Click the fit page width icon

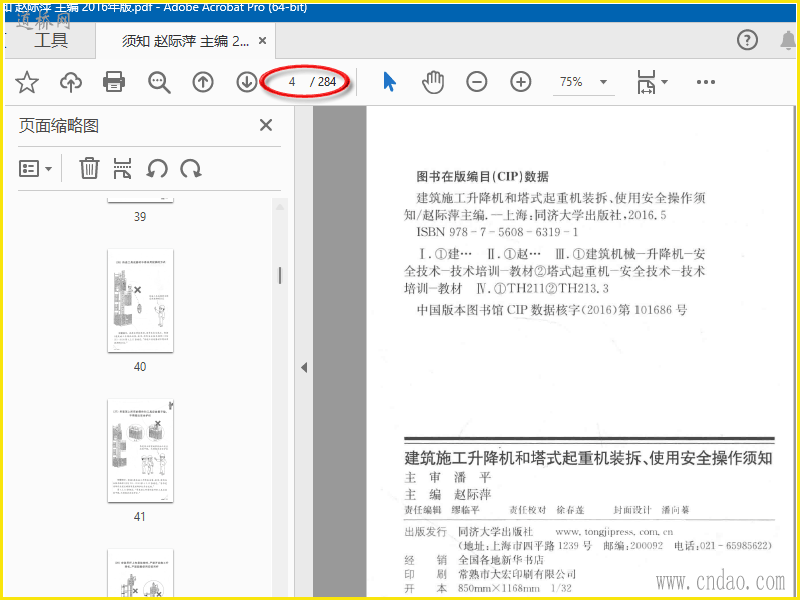pyautogui.click(x=645, y=82)
